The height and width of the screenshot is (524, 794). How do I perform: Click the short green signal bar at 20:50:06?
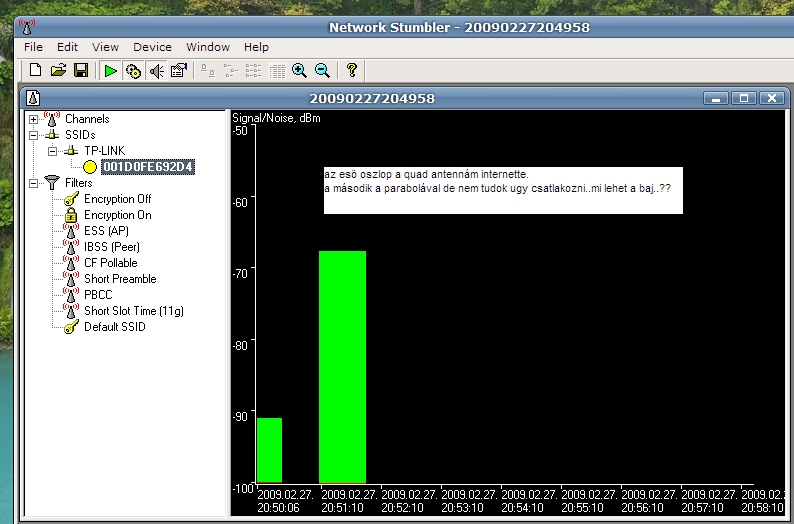click(x=269, y=450)
